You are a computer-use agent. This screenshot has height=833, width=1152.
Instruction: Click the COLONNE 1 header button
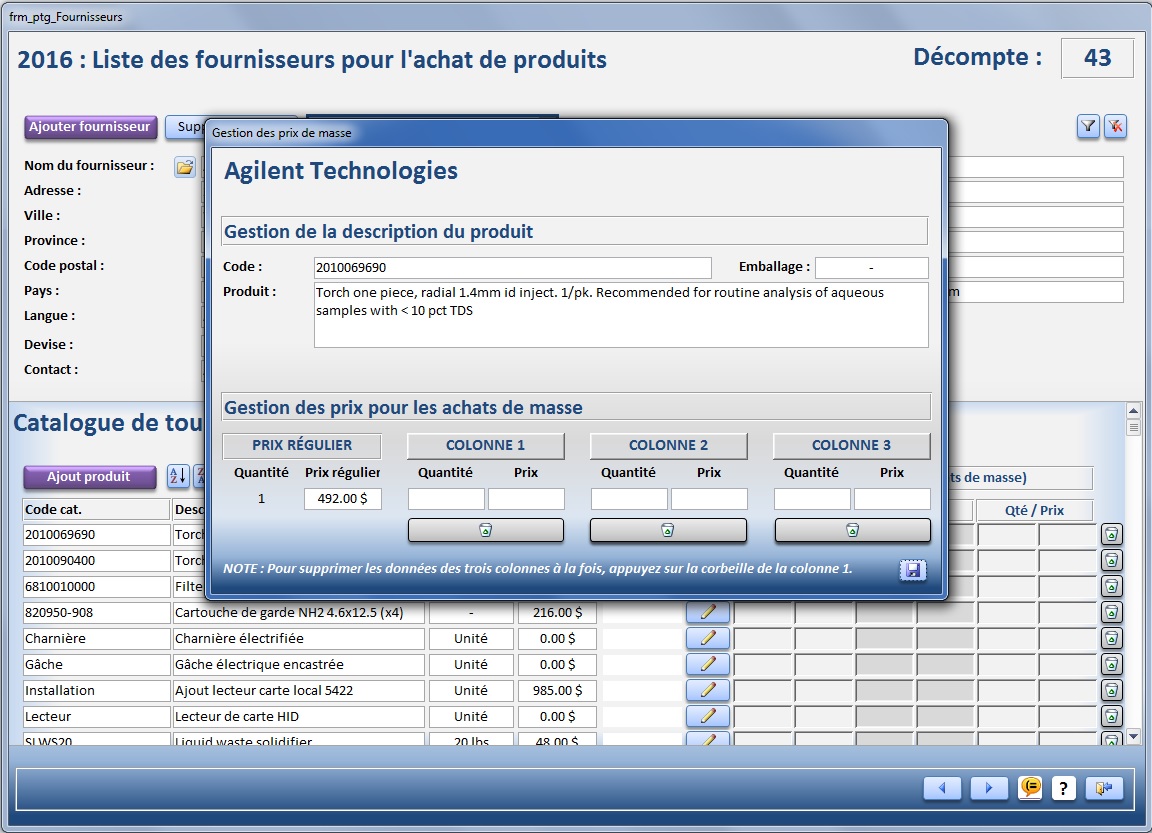(486, 445)
